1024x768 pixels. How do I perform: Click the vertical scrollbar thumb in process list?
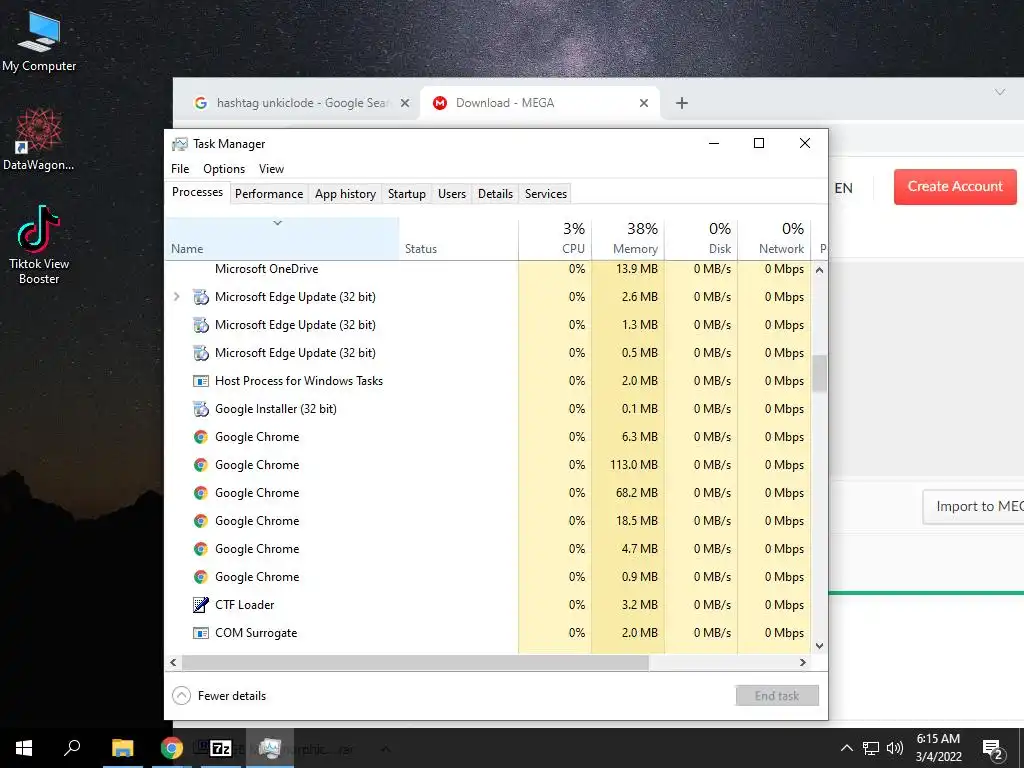coord(820,374)
